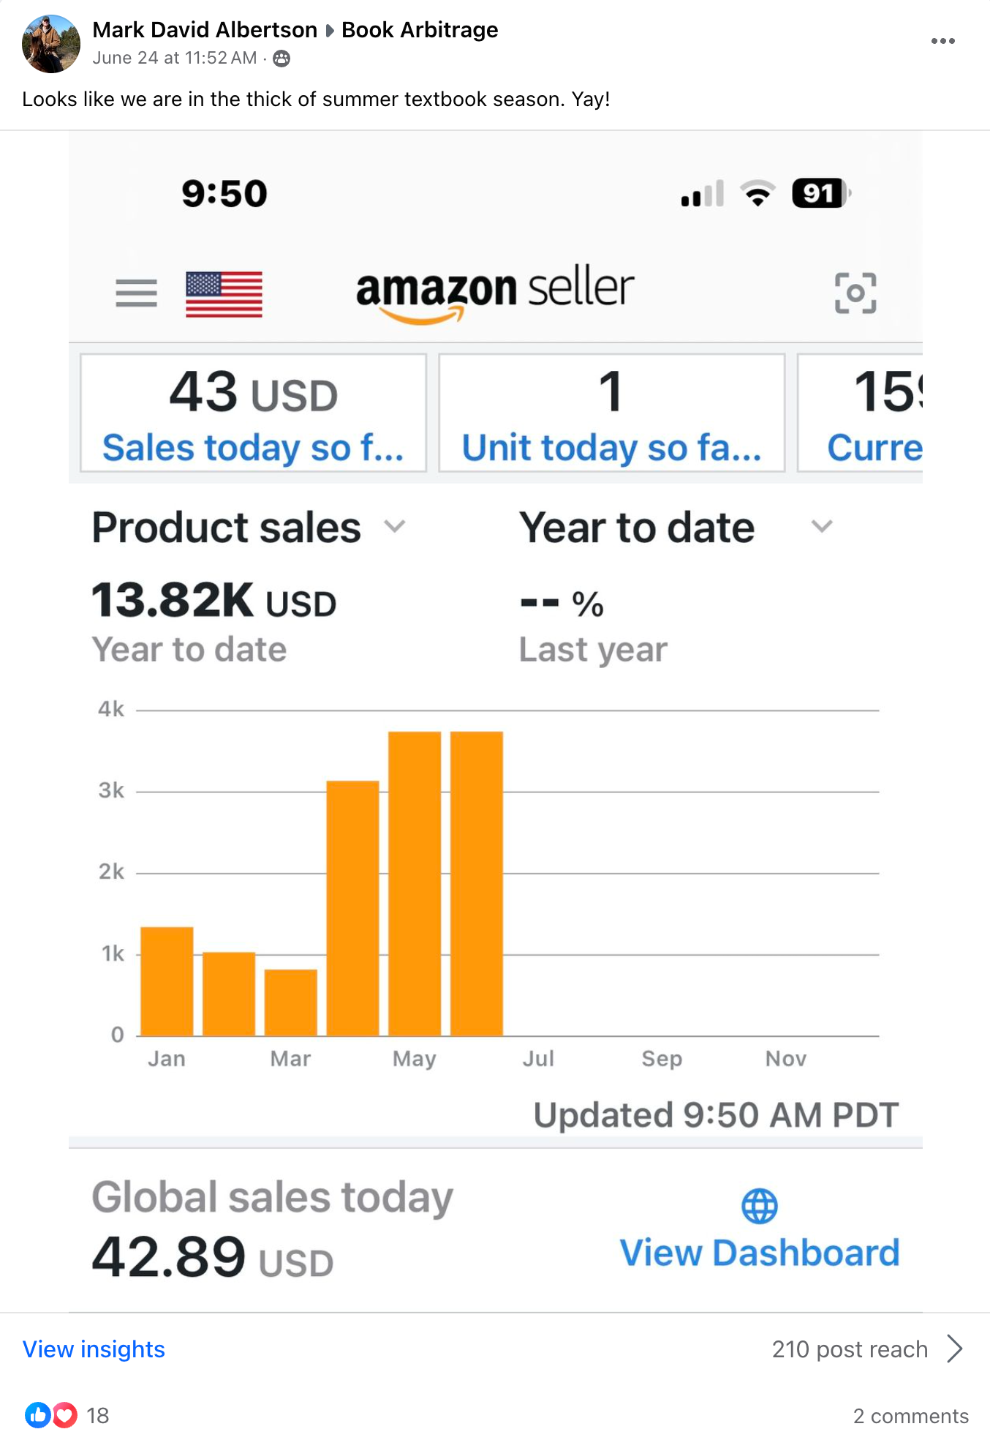Click the blue like reaction icon
The height and width of the screenshot is (1440, 990).
tap(38, 1415)
